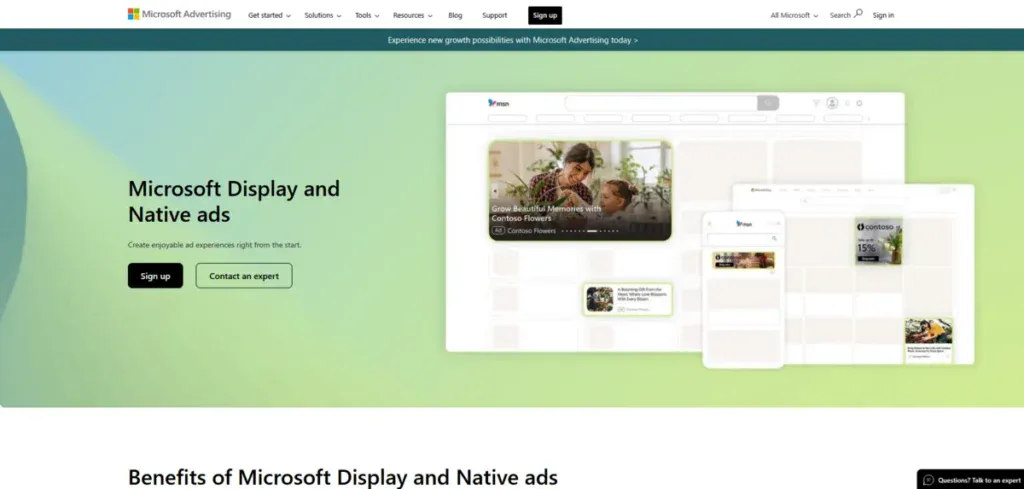1024x489 pixels.
Task: Click Contact an expert button
Action: 244,276
